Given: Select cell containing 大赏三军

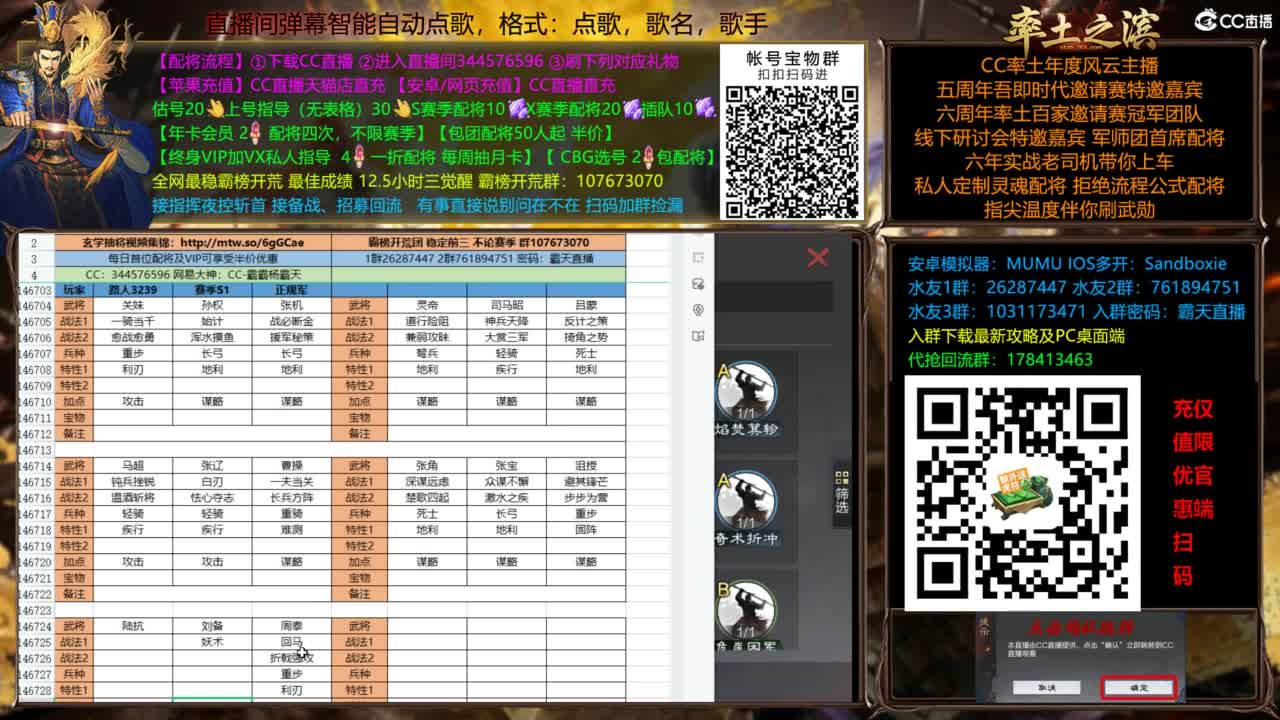Looking at the screenshot, I should pos(507,337).
